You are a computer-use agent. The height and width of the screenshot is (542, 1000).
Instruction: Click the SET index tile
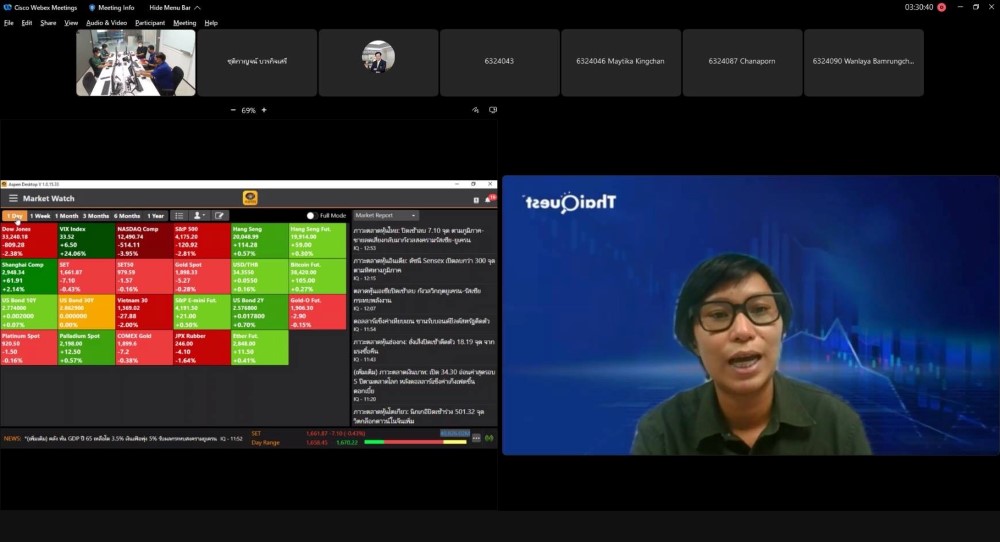click(86, 276)
